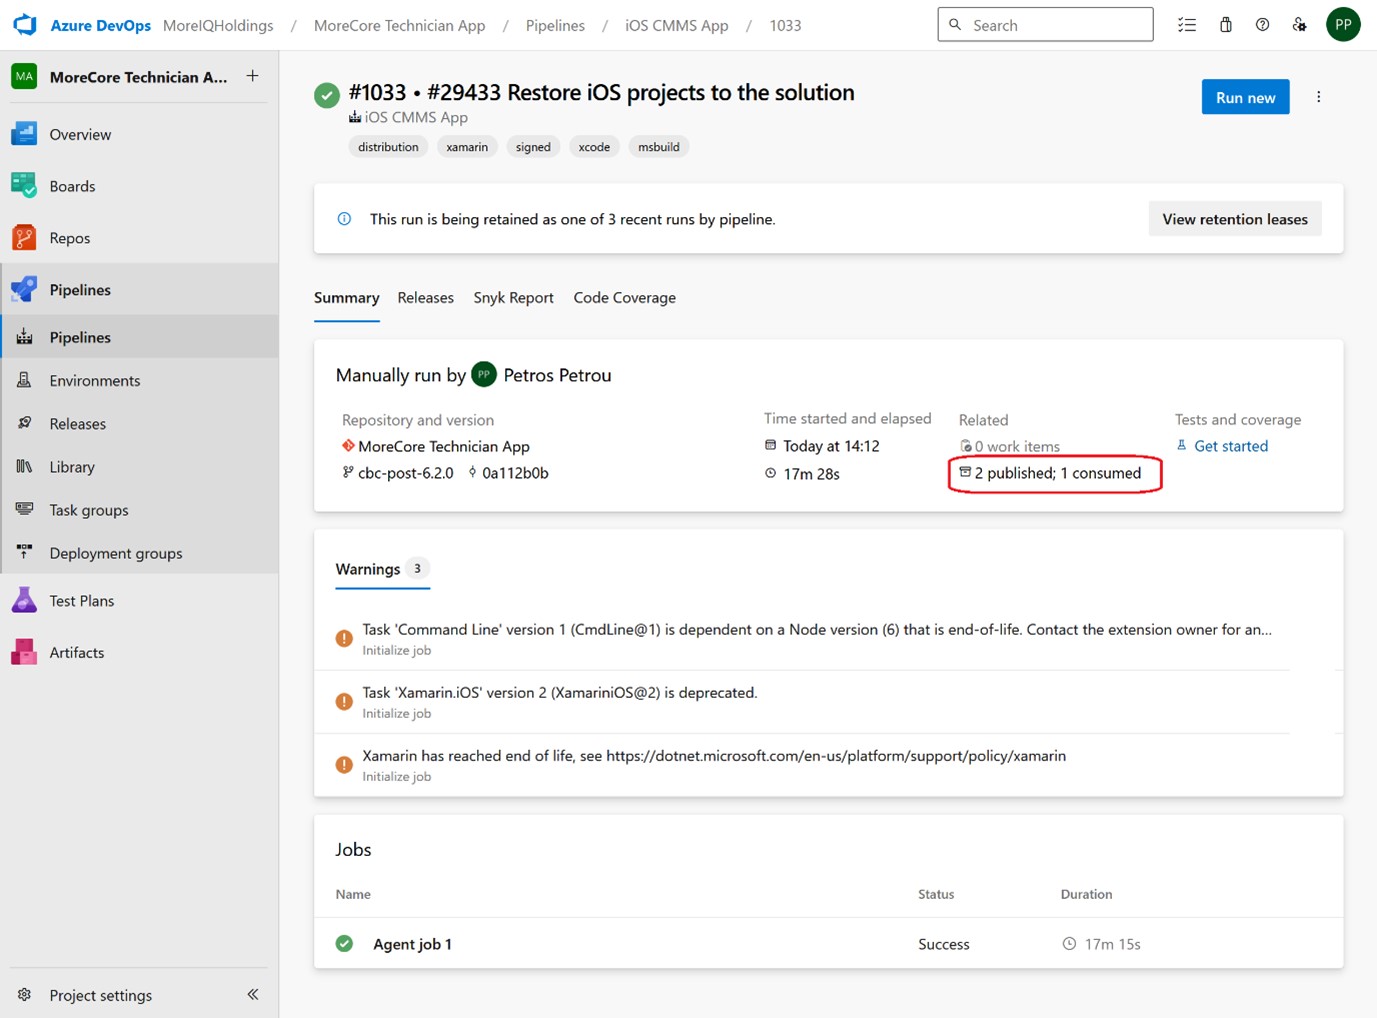Open Agent job 1 row

(x=412, y=944)
